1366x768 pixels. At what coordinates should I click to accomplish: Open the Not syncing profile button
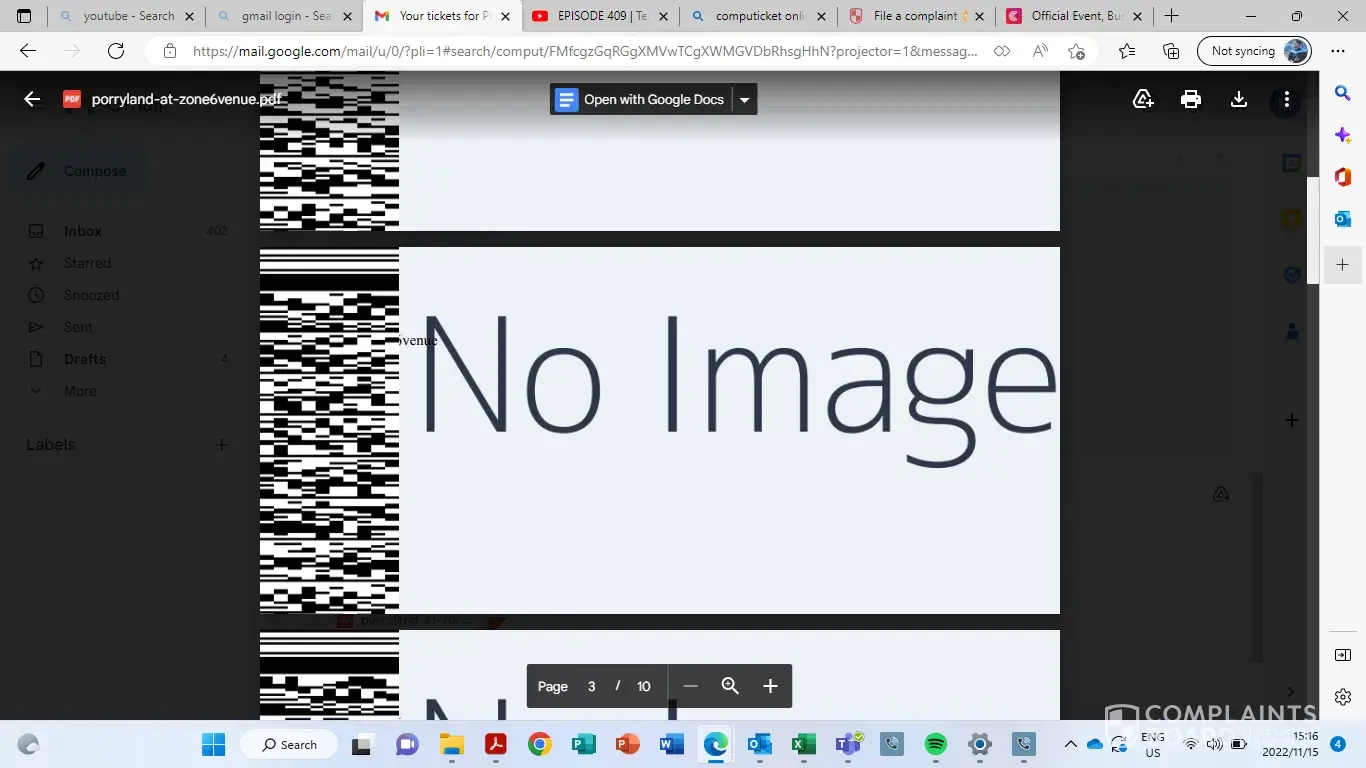pyautogui.click(x=1254, y=51)
